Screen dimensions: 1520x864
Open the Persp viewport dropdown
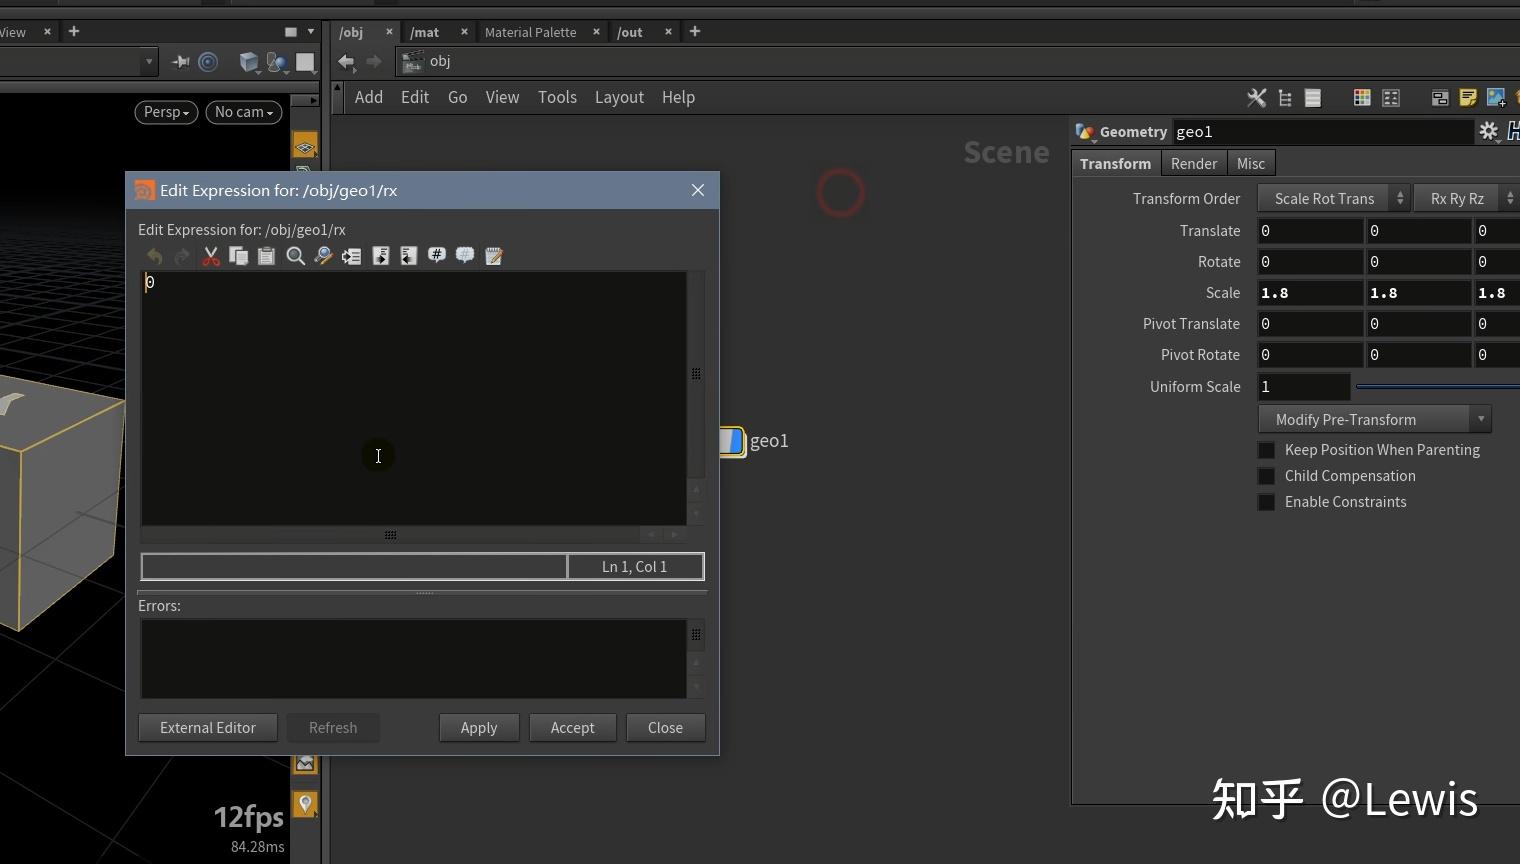pos(166,112)
